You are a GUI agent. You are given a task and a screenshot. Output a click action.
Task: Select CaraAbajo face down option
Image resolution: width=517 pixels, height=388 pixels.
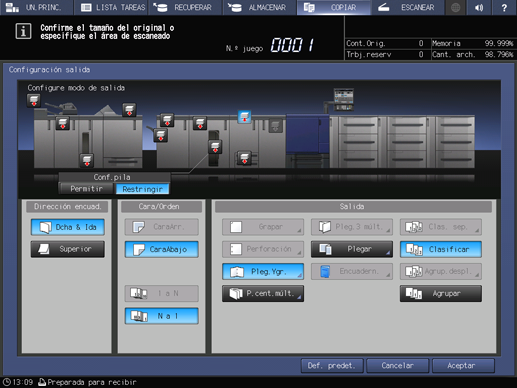tap(162, 249)
